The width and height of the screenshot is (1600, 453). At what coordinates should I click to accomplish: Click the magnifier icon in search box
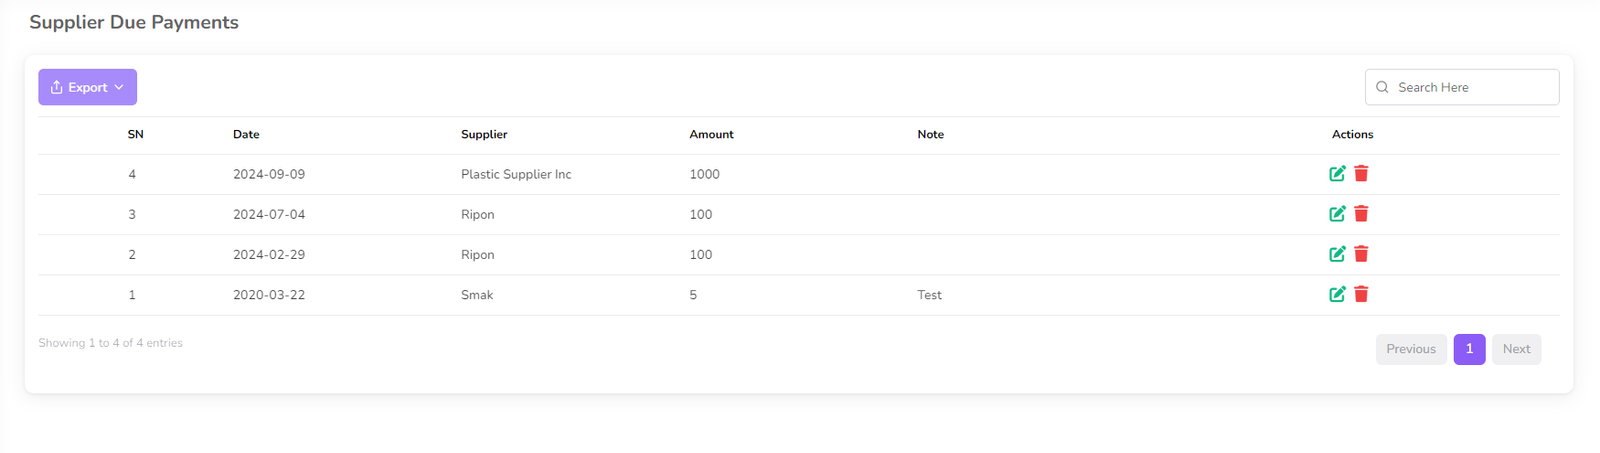[1382, 87]
